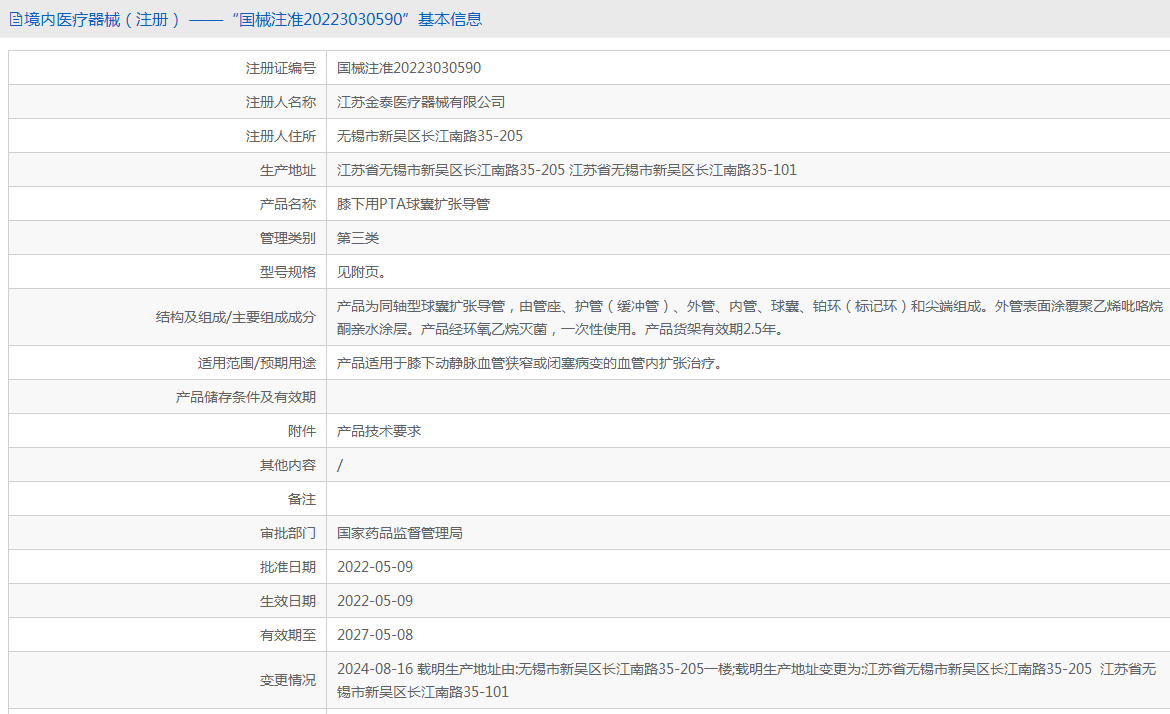Select the expiry date 2027-05-08
This screenshot has width=1170, height=714.
375,635
